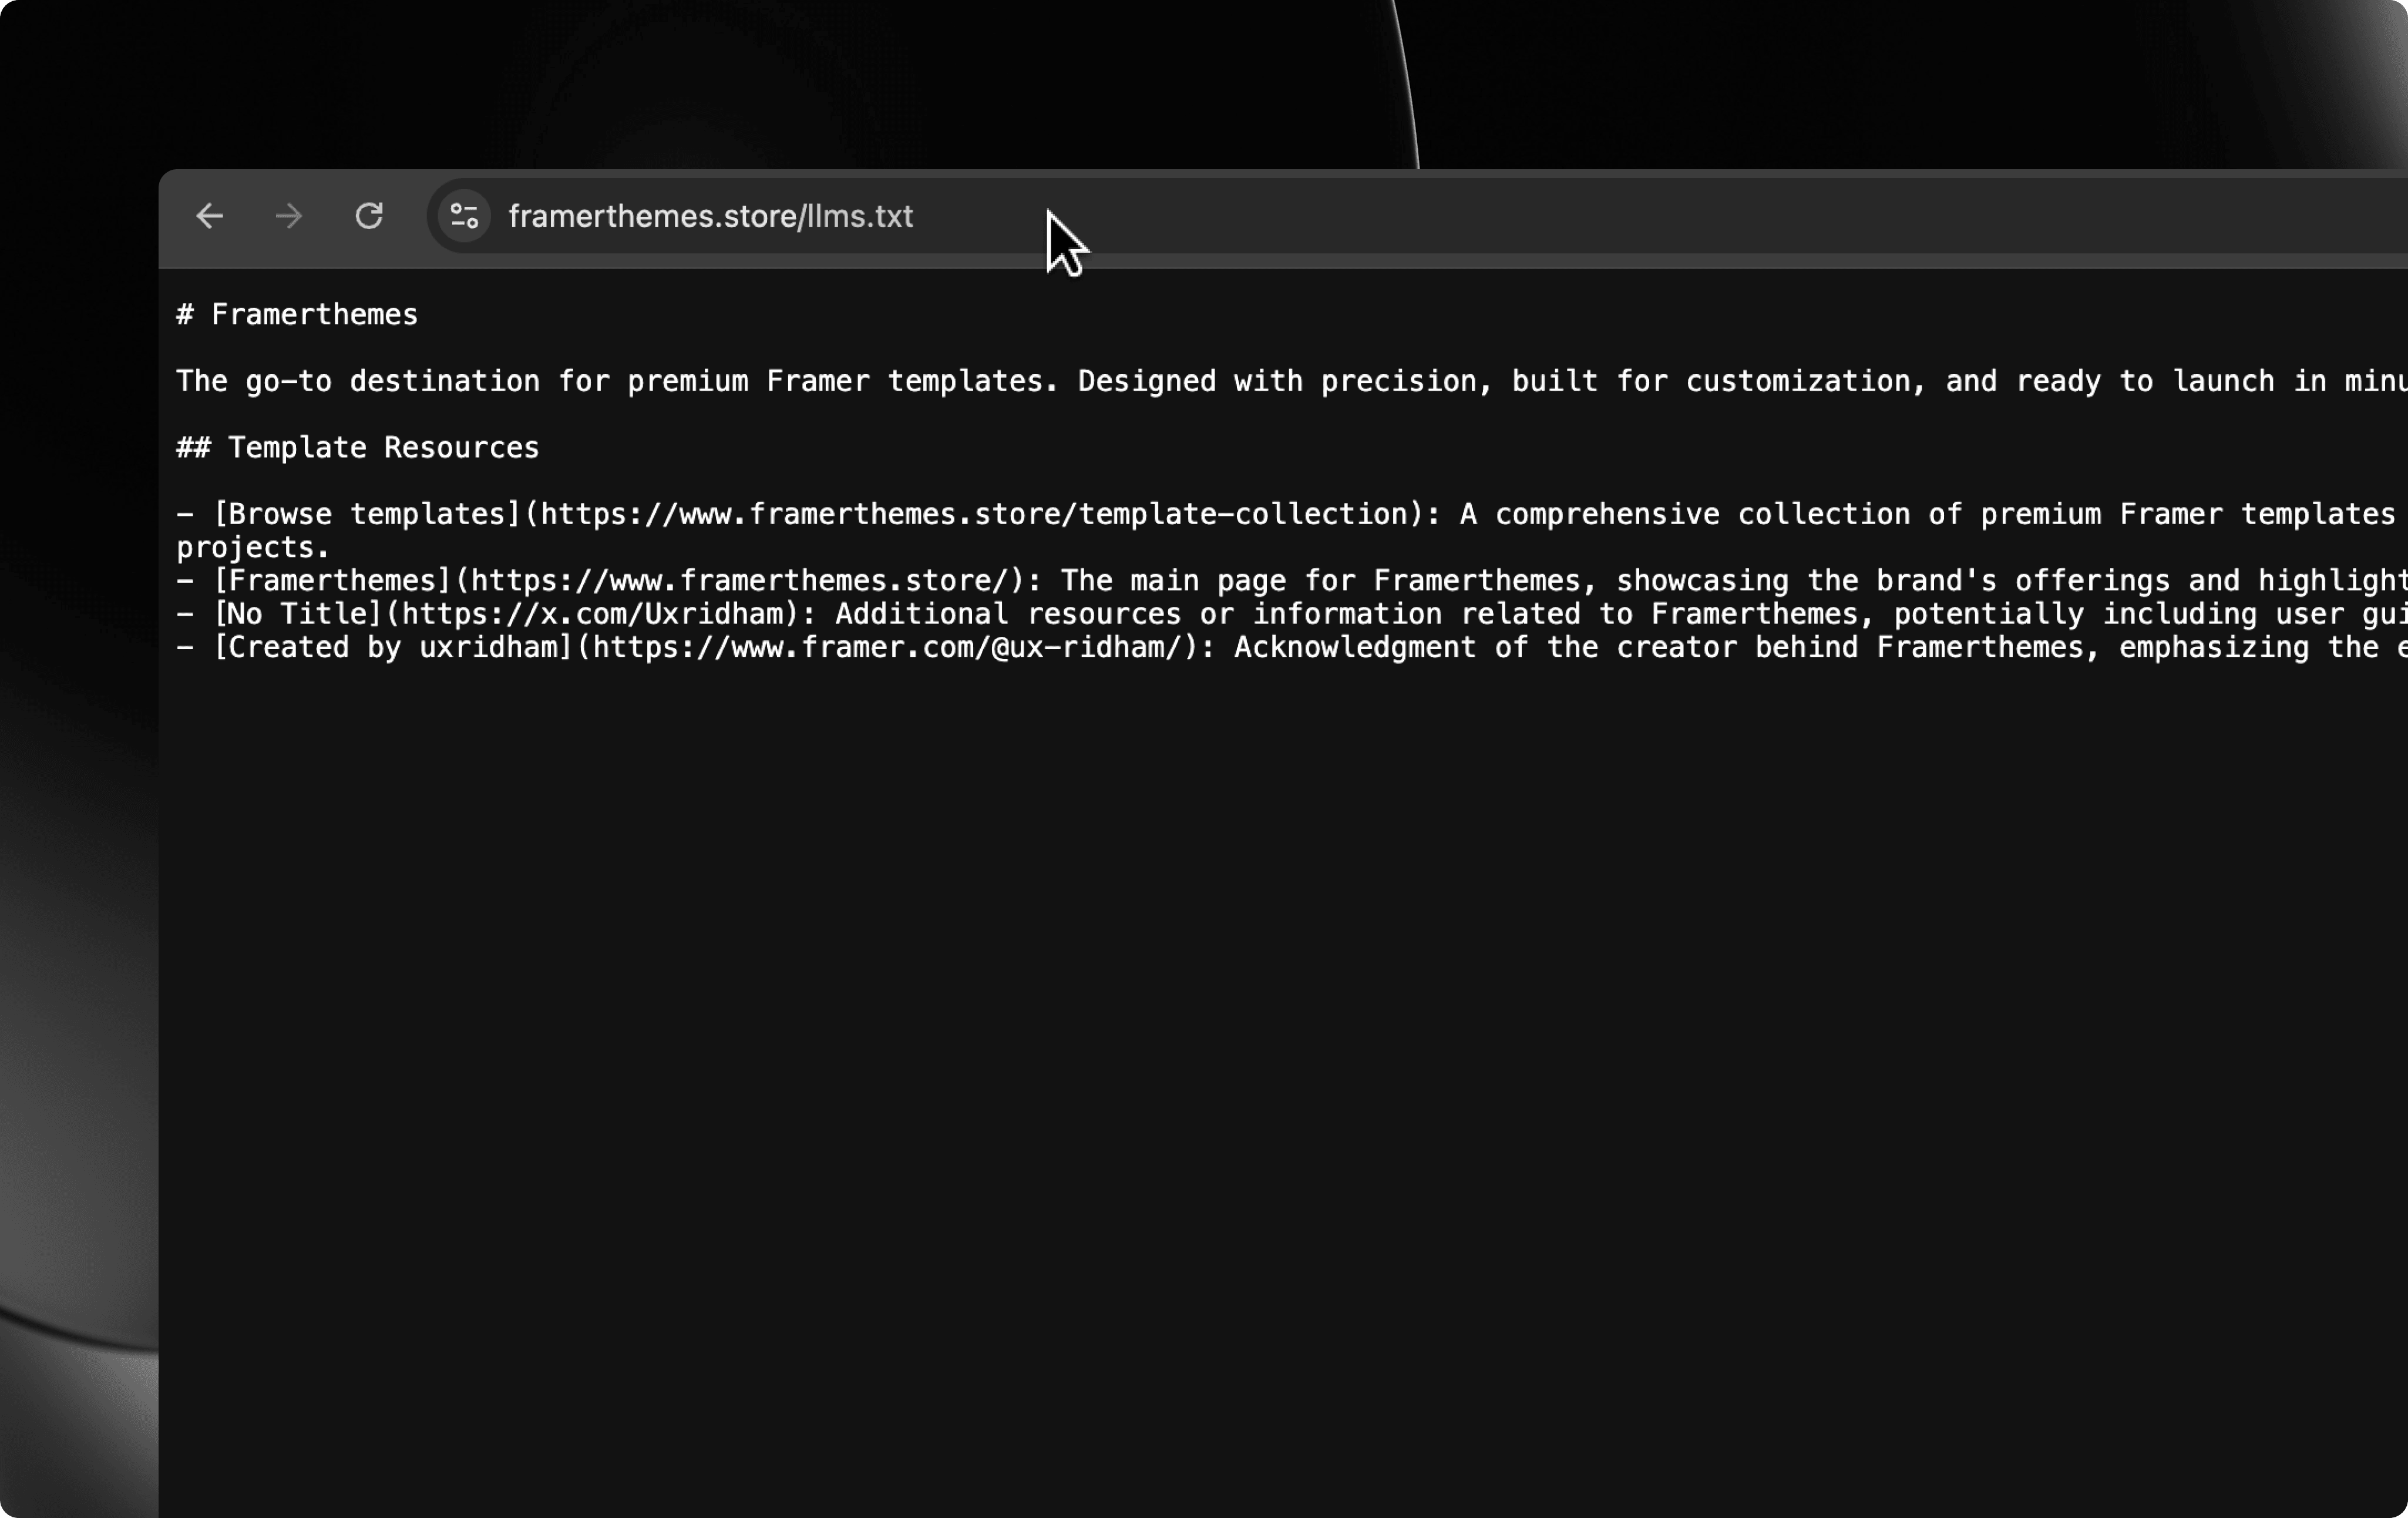This screenshot has height=1518, width=2408.
Task: Click the forward navigation arrow
Action: [x=289, y=216]
